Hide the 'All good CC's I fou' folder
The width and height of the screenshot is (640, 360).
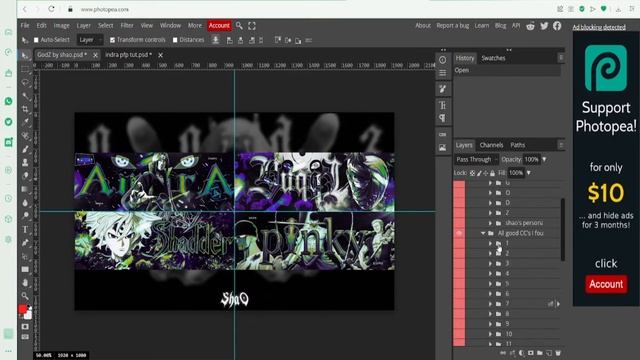(459, 233)
